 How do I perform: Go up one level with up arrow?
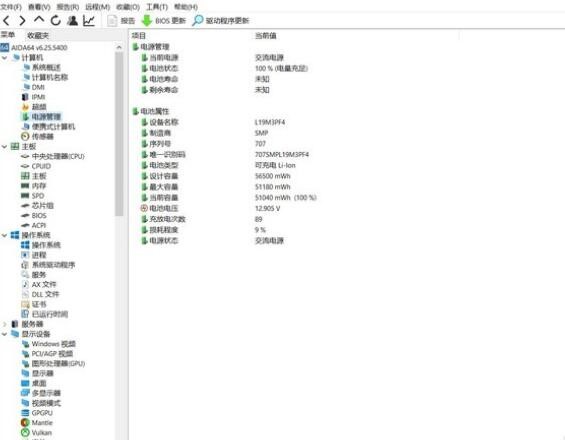point(39,20)
